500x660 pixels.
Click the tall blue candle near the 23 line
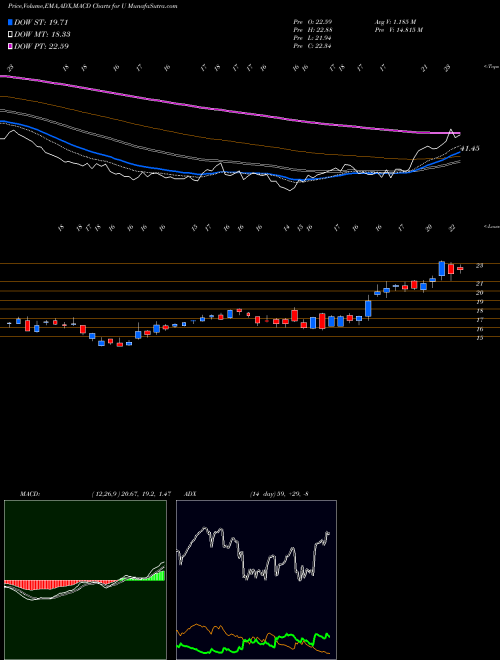click(441, 269)
